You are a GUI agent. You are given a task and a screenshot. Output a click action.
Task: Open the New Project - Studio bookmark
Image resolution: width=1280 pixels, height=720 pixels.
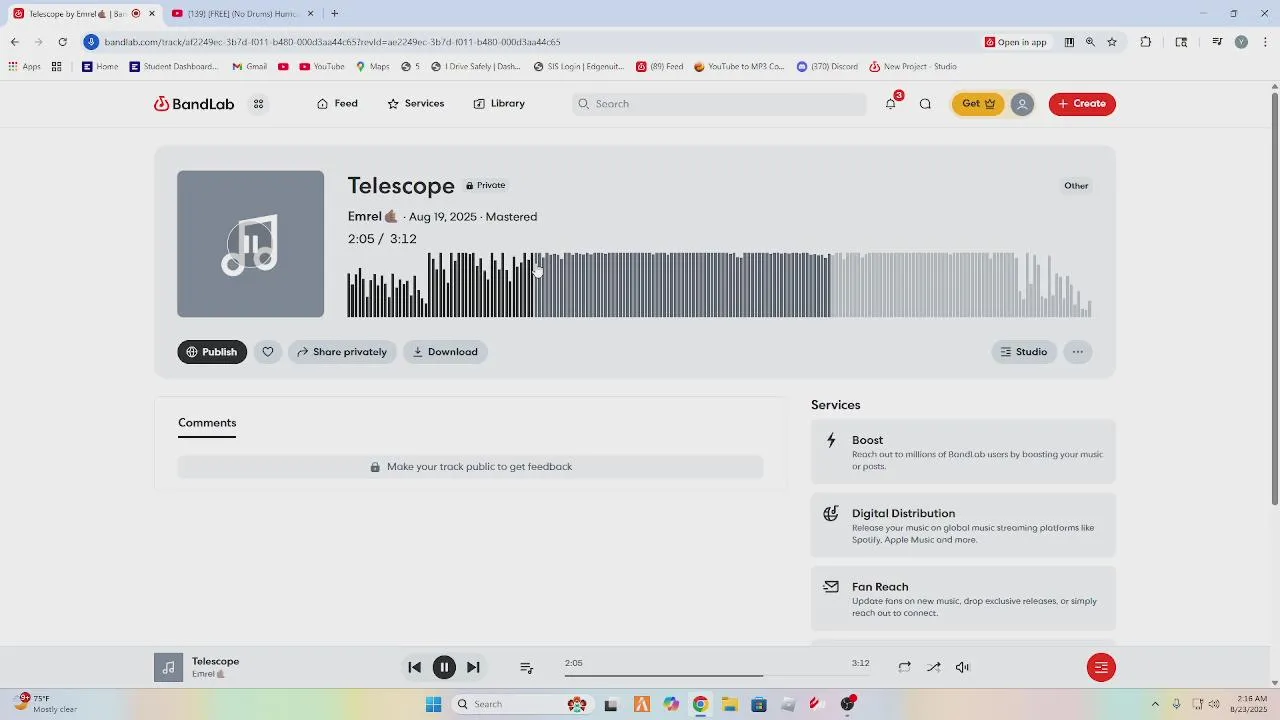coord(912,67)
